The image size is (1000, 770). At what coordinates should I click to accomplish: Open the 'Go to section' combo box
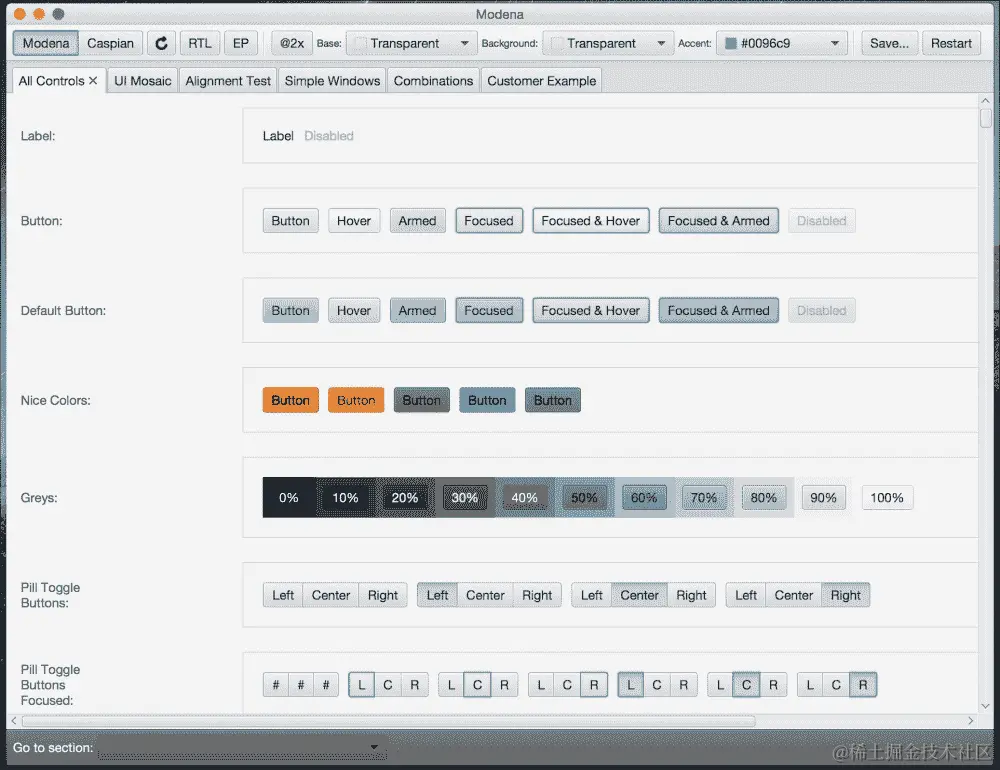pos(240,747)
